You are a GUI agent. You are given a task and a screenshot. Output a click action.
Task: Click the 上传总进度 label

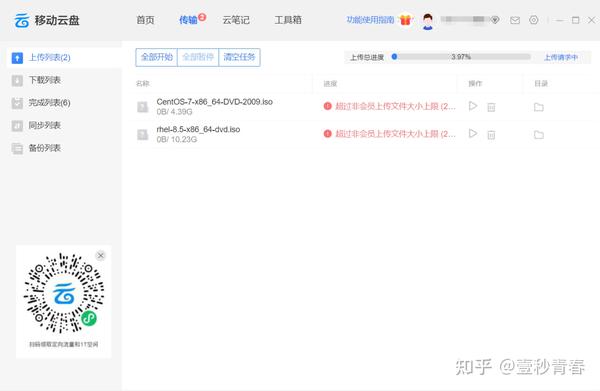(367, 57)
